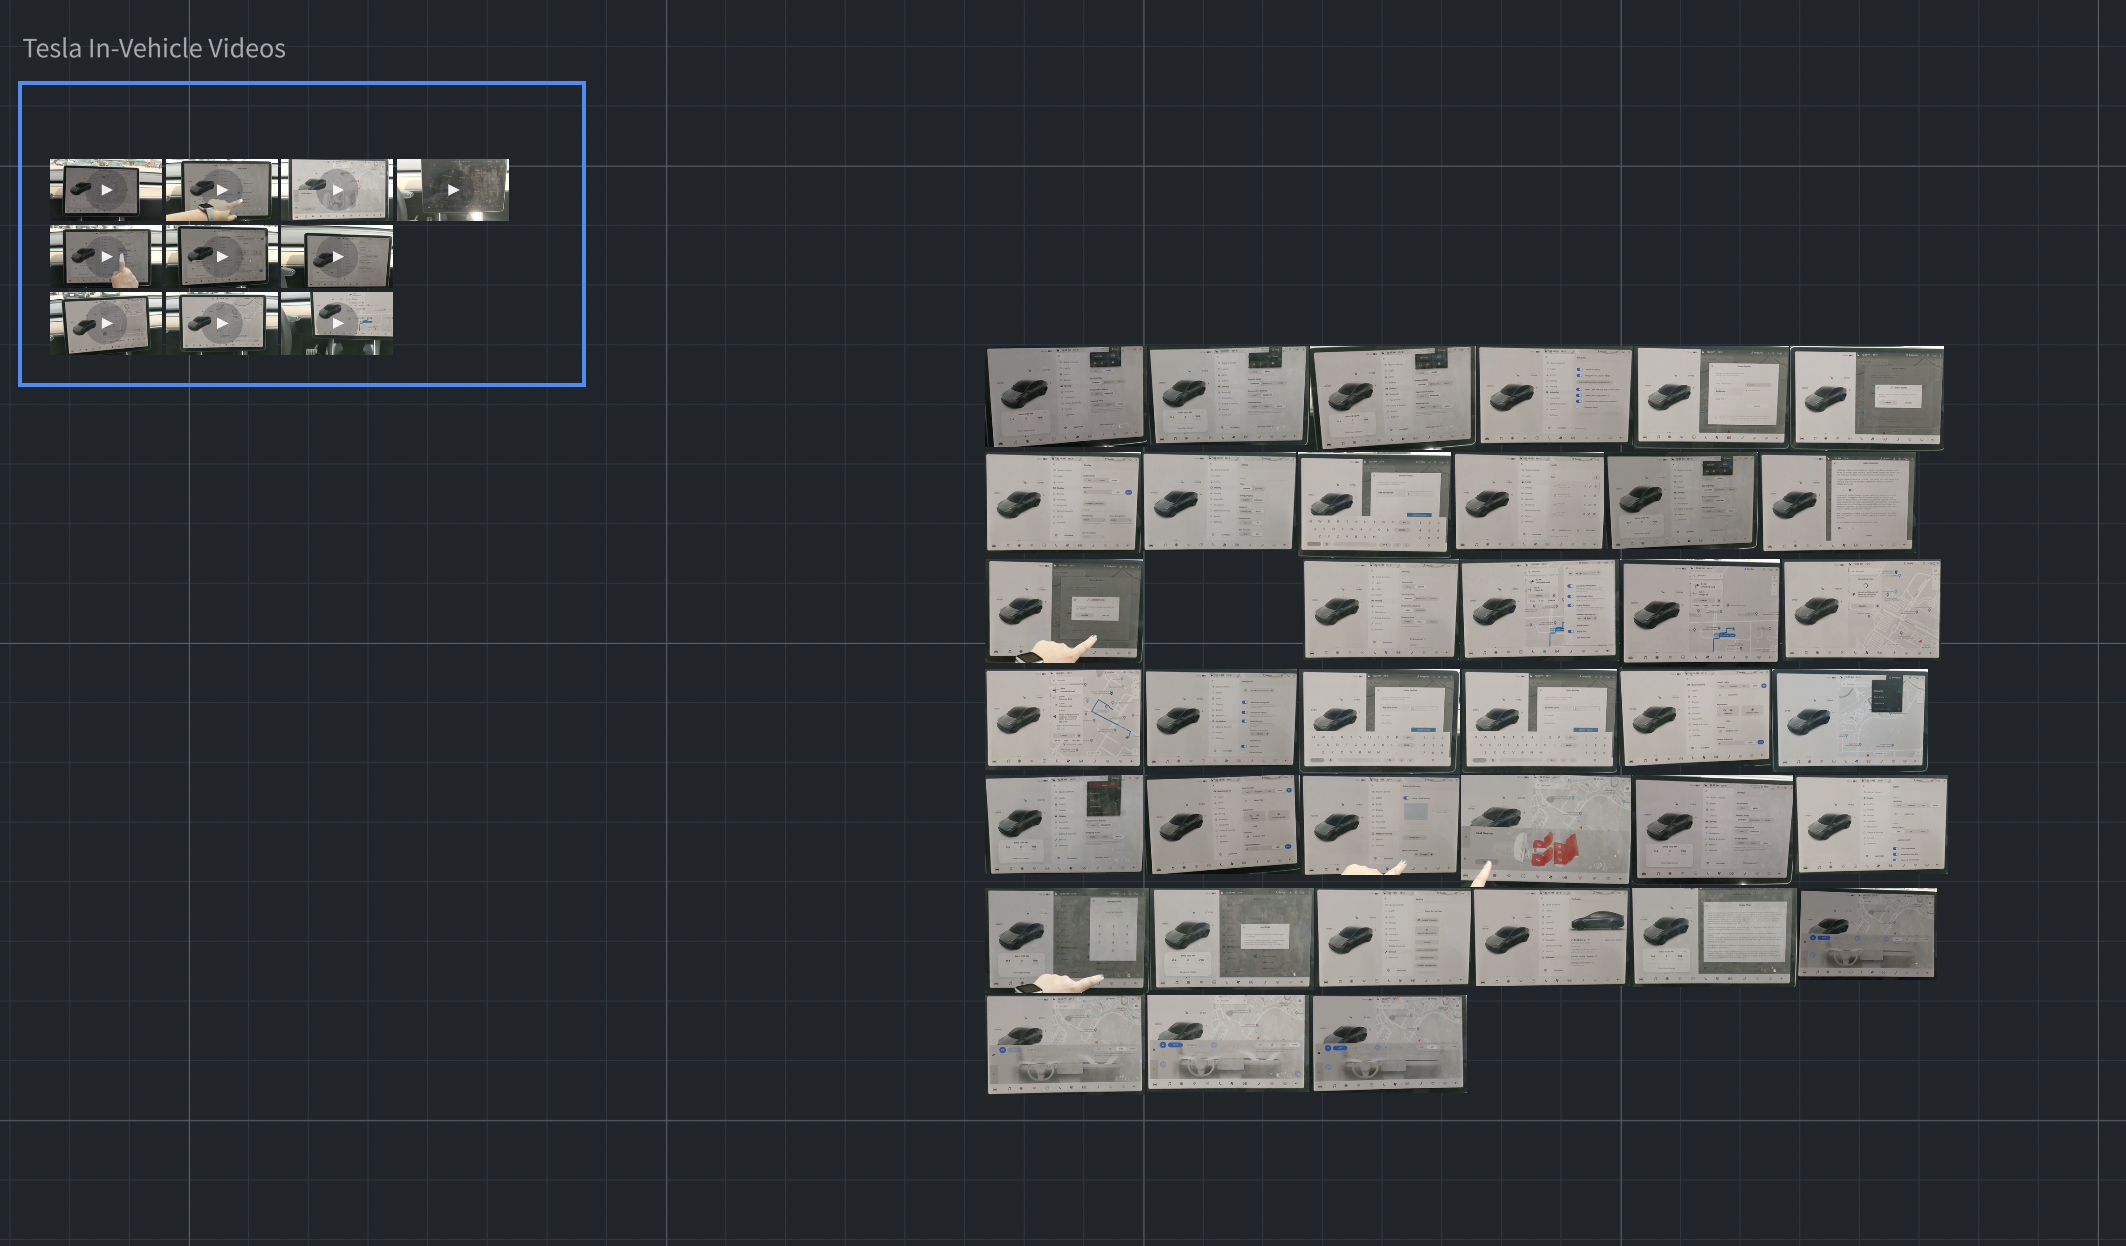Open the image with the centered alert box on the dark panel

pos(1233,938)
